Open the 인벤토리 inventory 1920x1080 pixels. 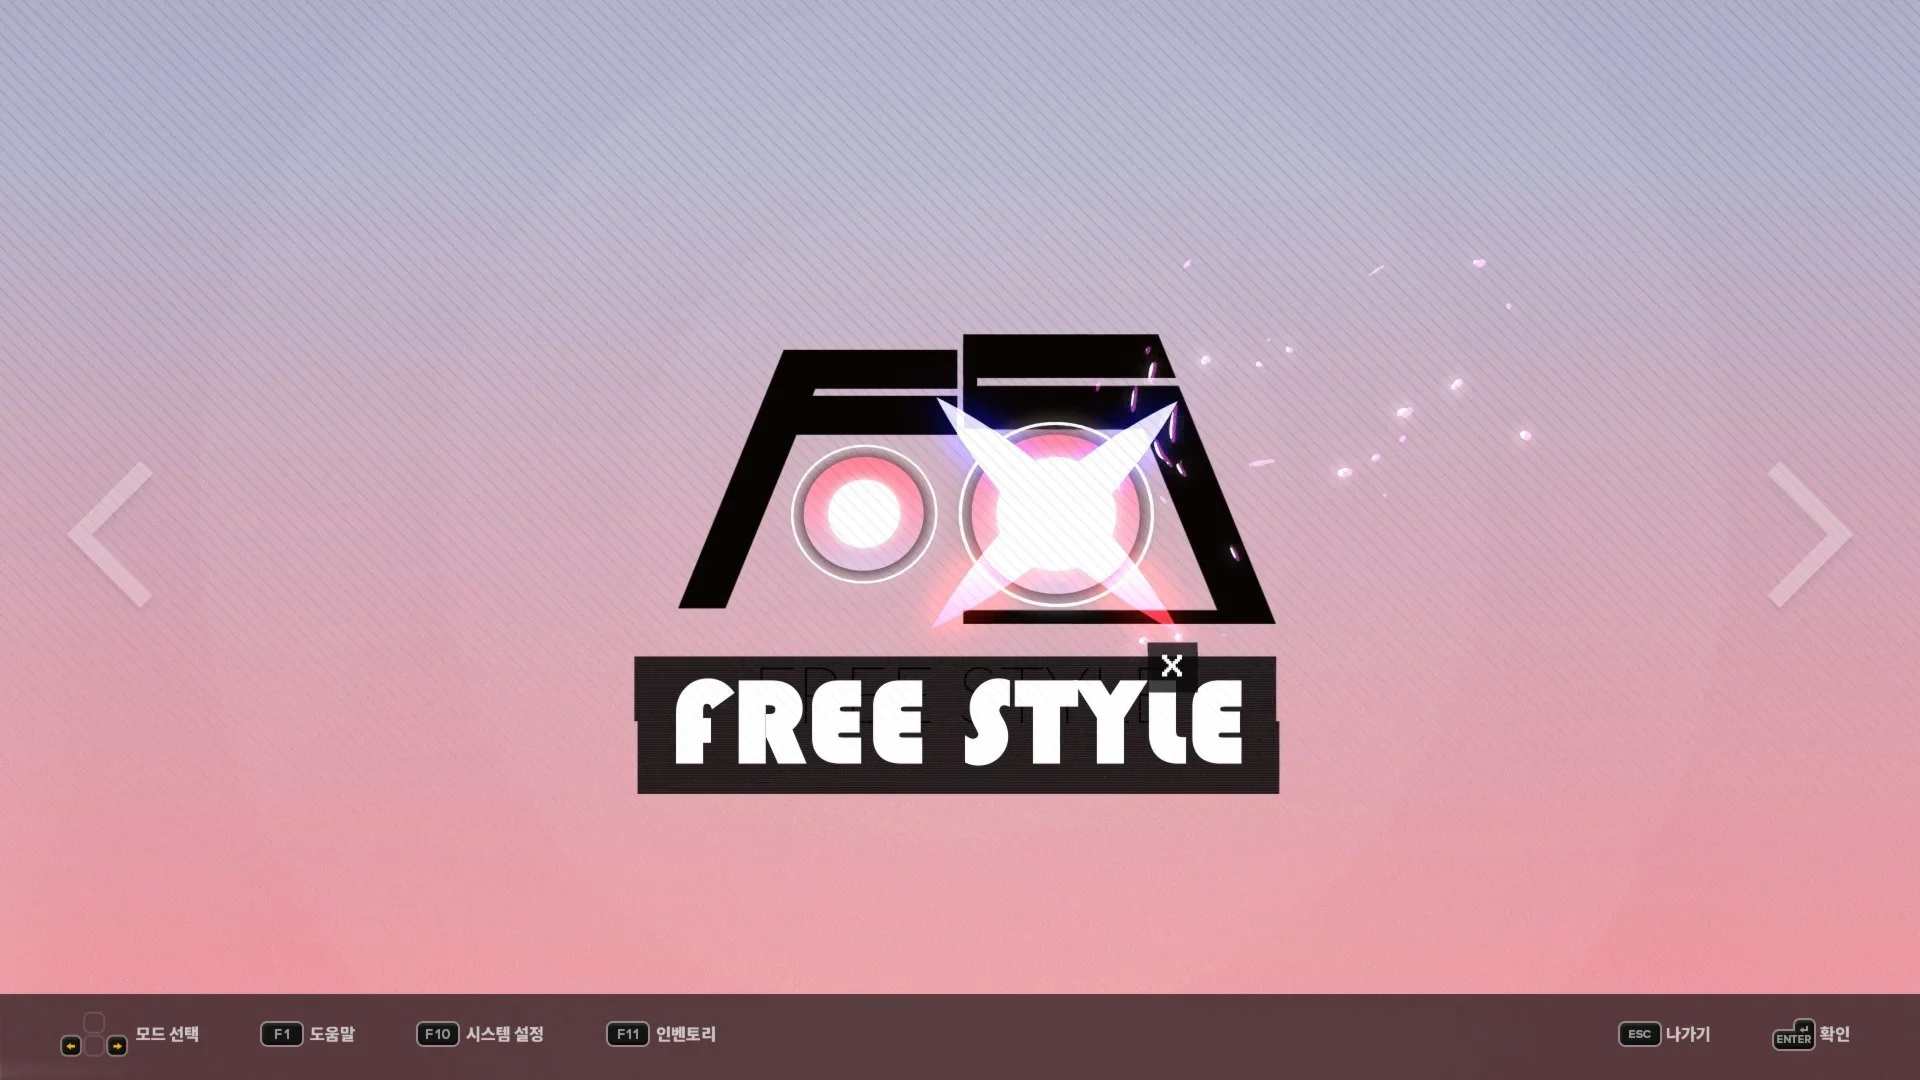coord(686,1034)
